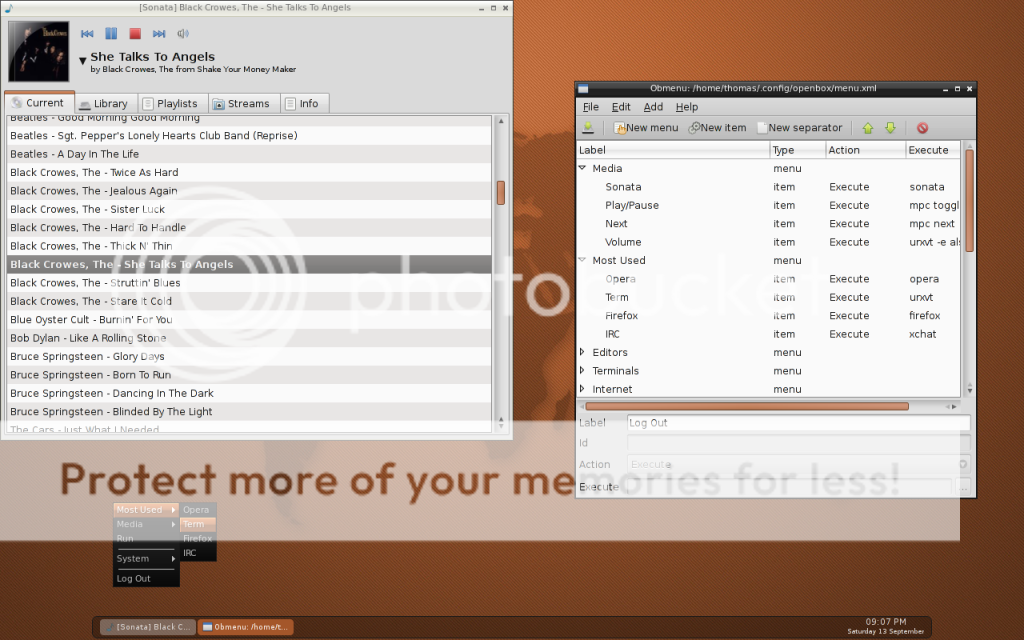Screen dimensions: 1024x640
Task: Click the Action column header
Action: [x=866, y=150]
